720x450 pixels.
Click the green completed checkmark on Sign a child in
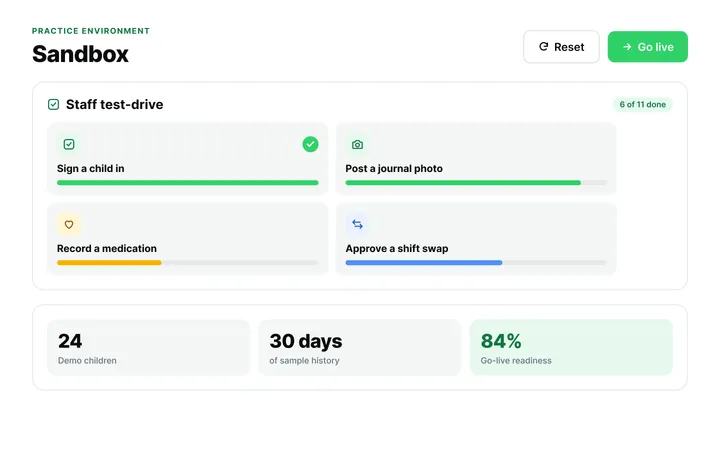point(310,144)
